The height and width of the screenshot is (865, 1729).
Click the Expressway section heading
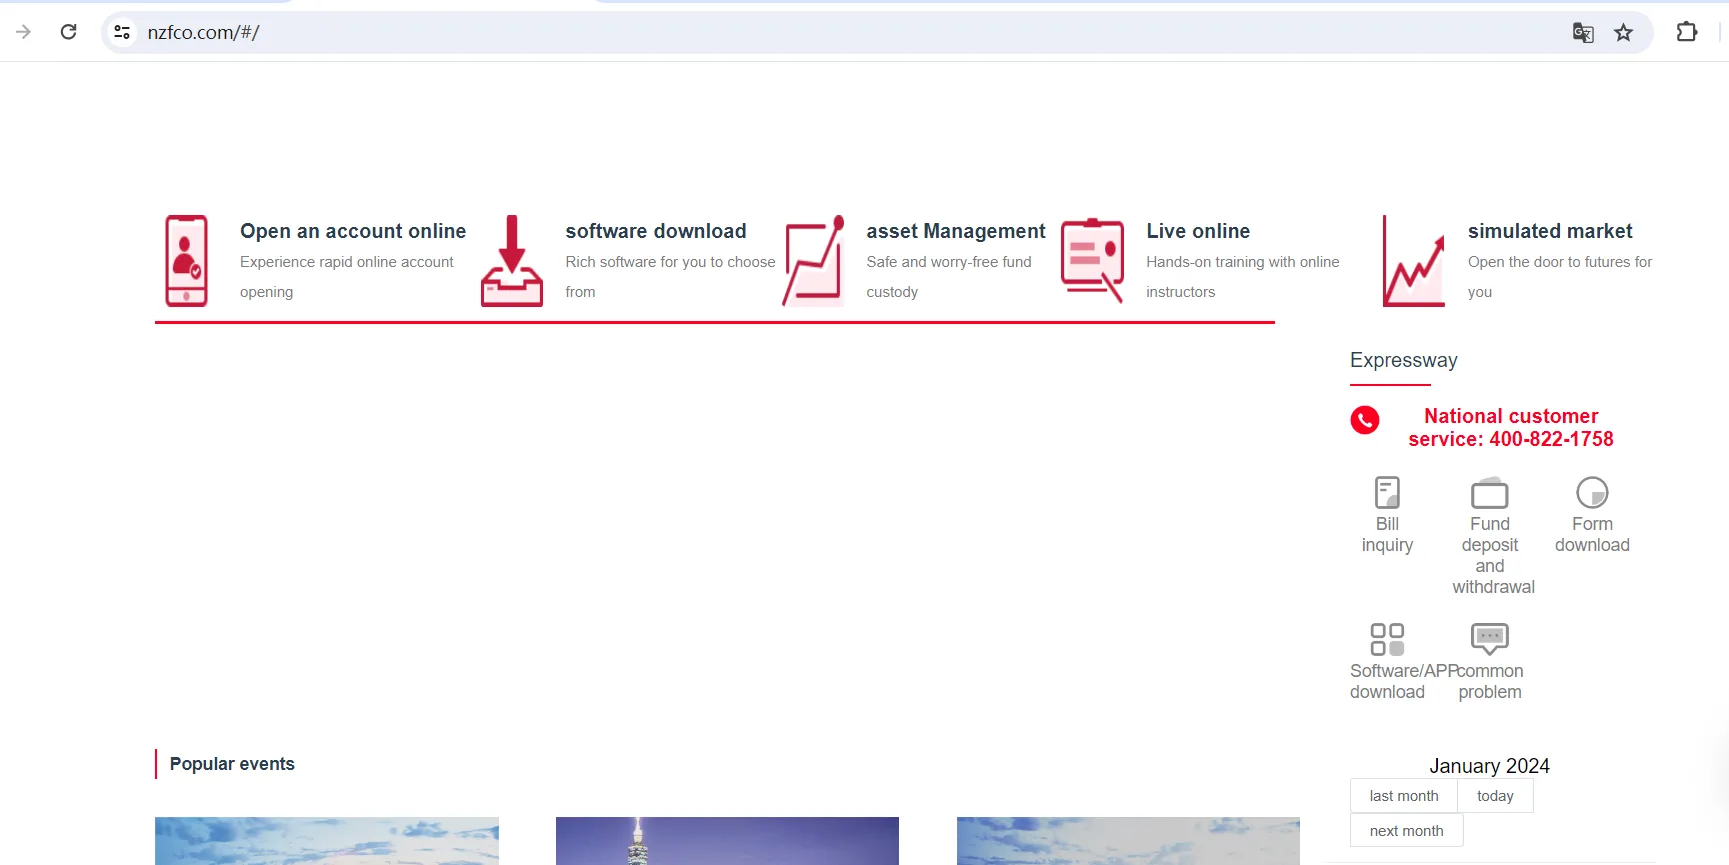[x=1404, y=360]
